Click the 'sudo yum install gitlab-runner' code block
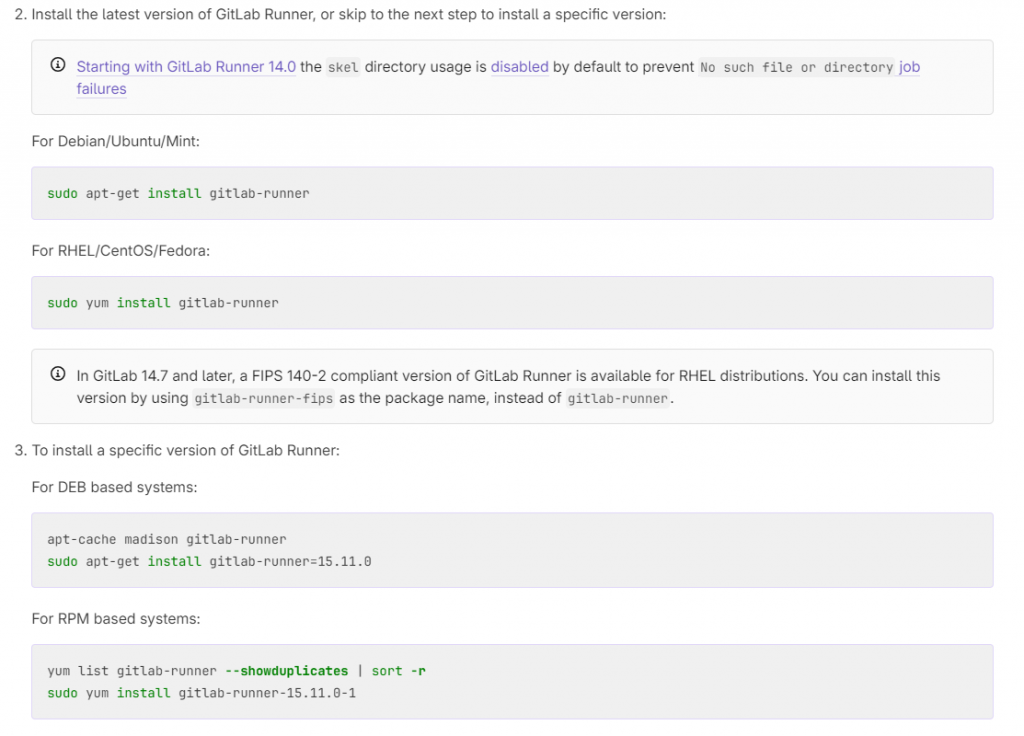 point(163,302)
